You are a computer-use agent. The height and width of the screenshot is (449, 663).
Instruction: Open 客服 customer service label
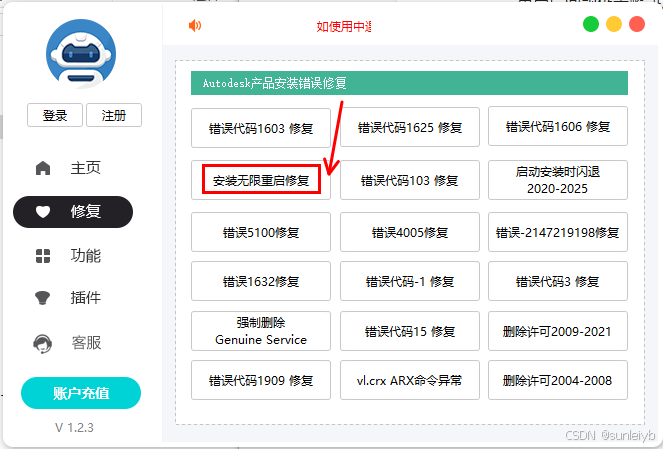[x=86, y=343]
